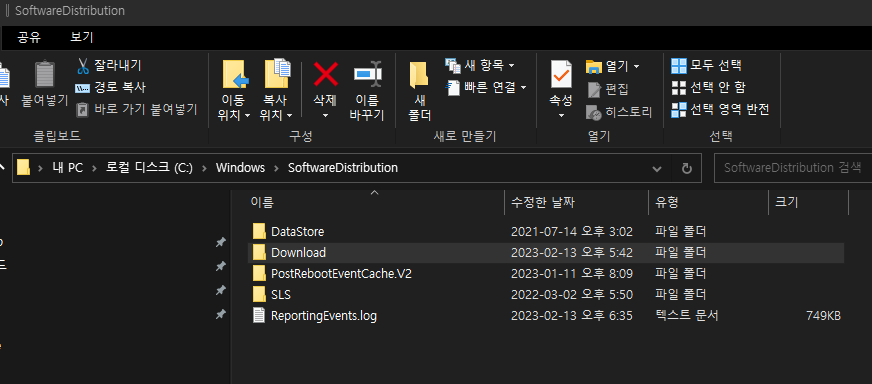Viewport: 872px width, 384px height.
Task: Click the 749KB size of ReportingEvents.log
Action: (823, 316)
